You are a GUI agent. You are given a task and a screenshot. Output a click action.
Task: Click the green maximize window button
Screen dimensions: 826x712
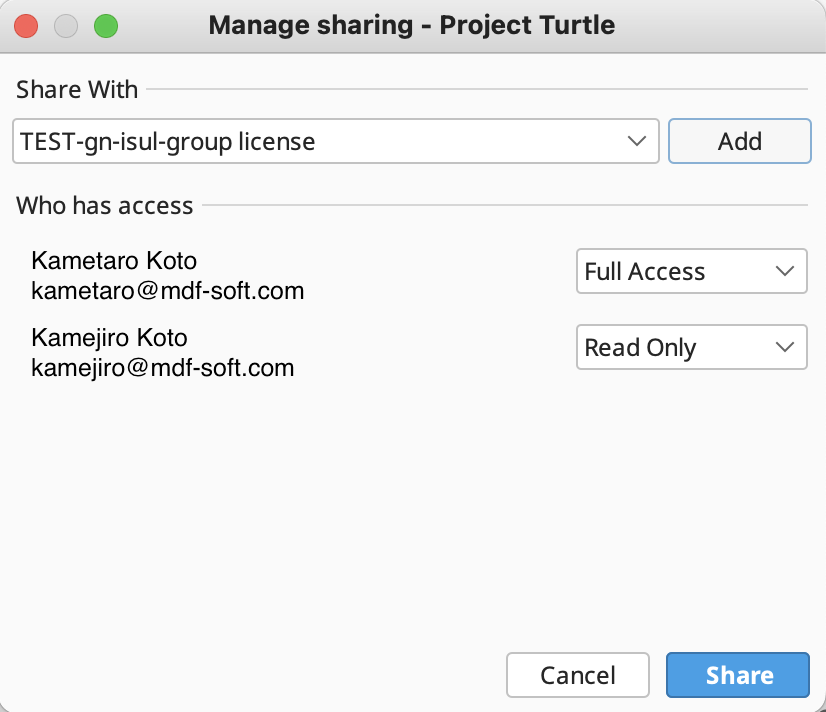(105, 26)
